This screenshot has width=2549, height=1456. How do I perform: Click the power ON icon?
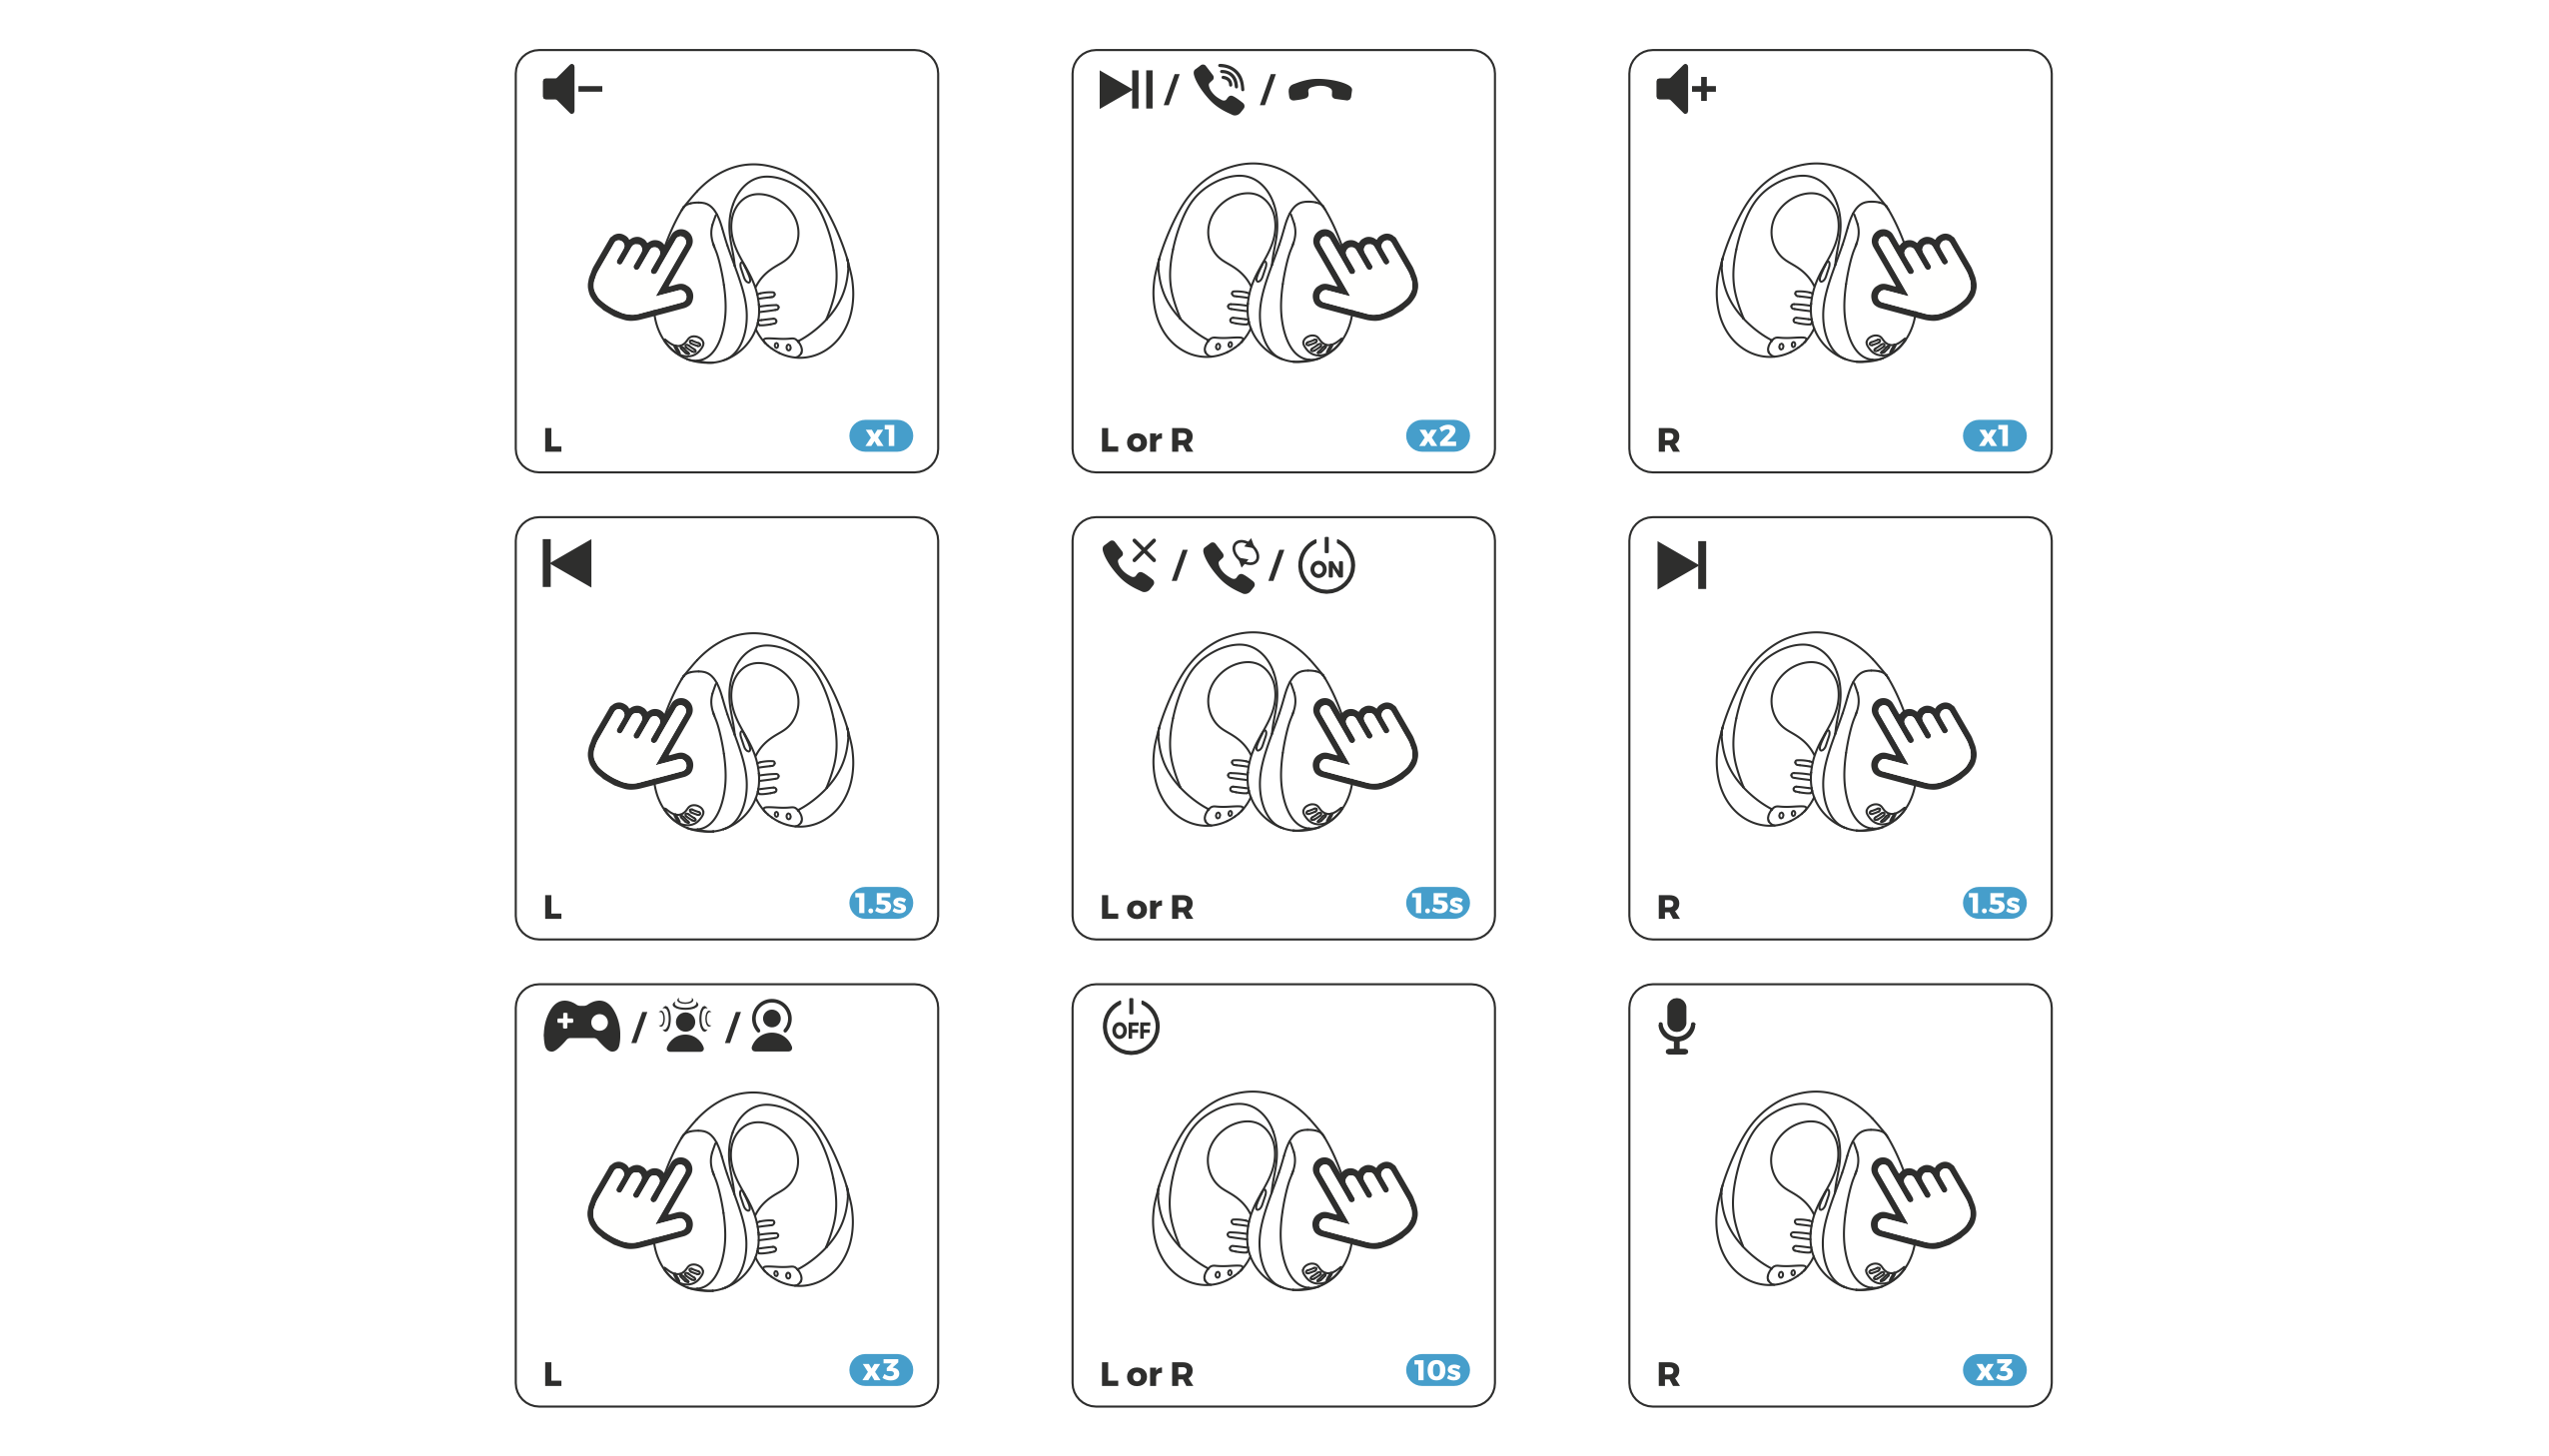click(x=1326, y=565)
